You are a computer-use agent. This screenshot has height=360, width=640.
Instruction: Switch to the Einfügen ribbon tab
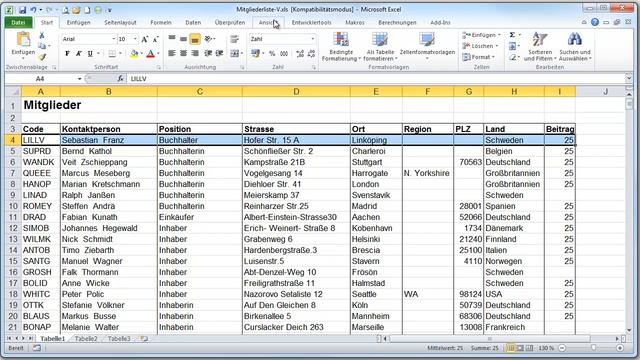point(78,22)
